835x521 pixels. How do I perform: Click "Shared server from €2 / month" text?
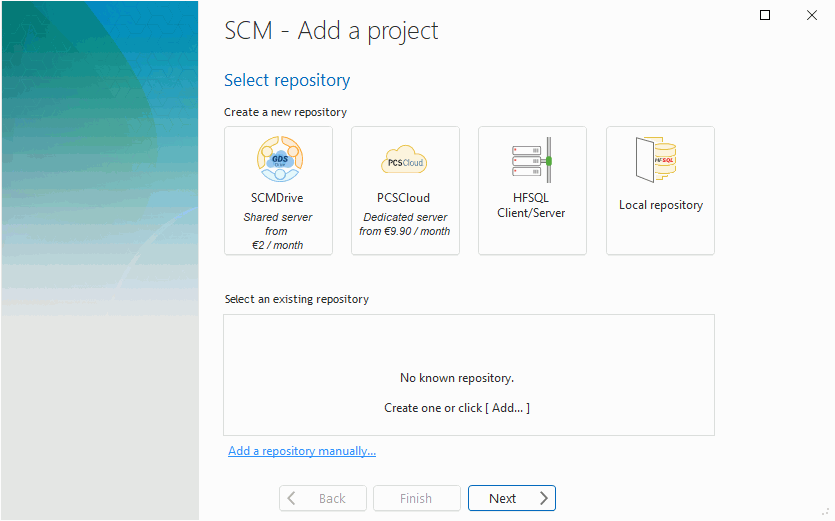point(277,231)
